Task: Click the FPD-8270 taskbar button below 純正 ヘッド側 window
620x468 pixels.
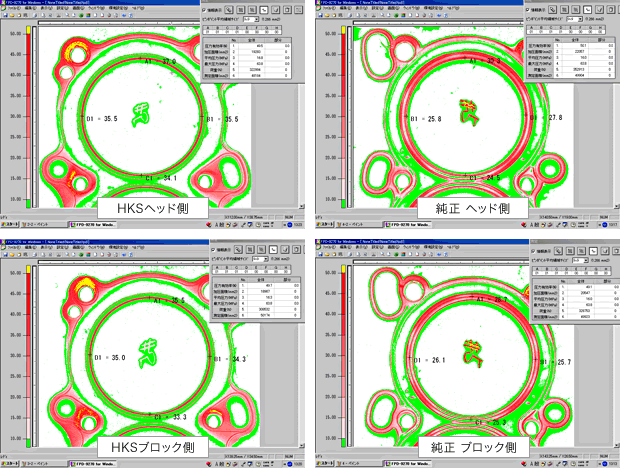Action: coord(408,225)
